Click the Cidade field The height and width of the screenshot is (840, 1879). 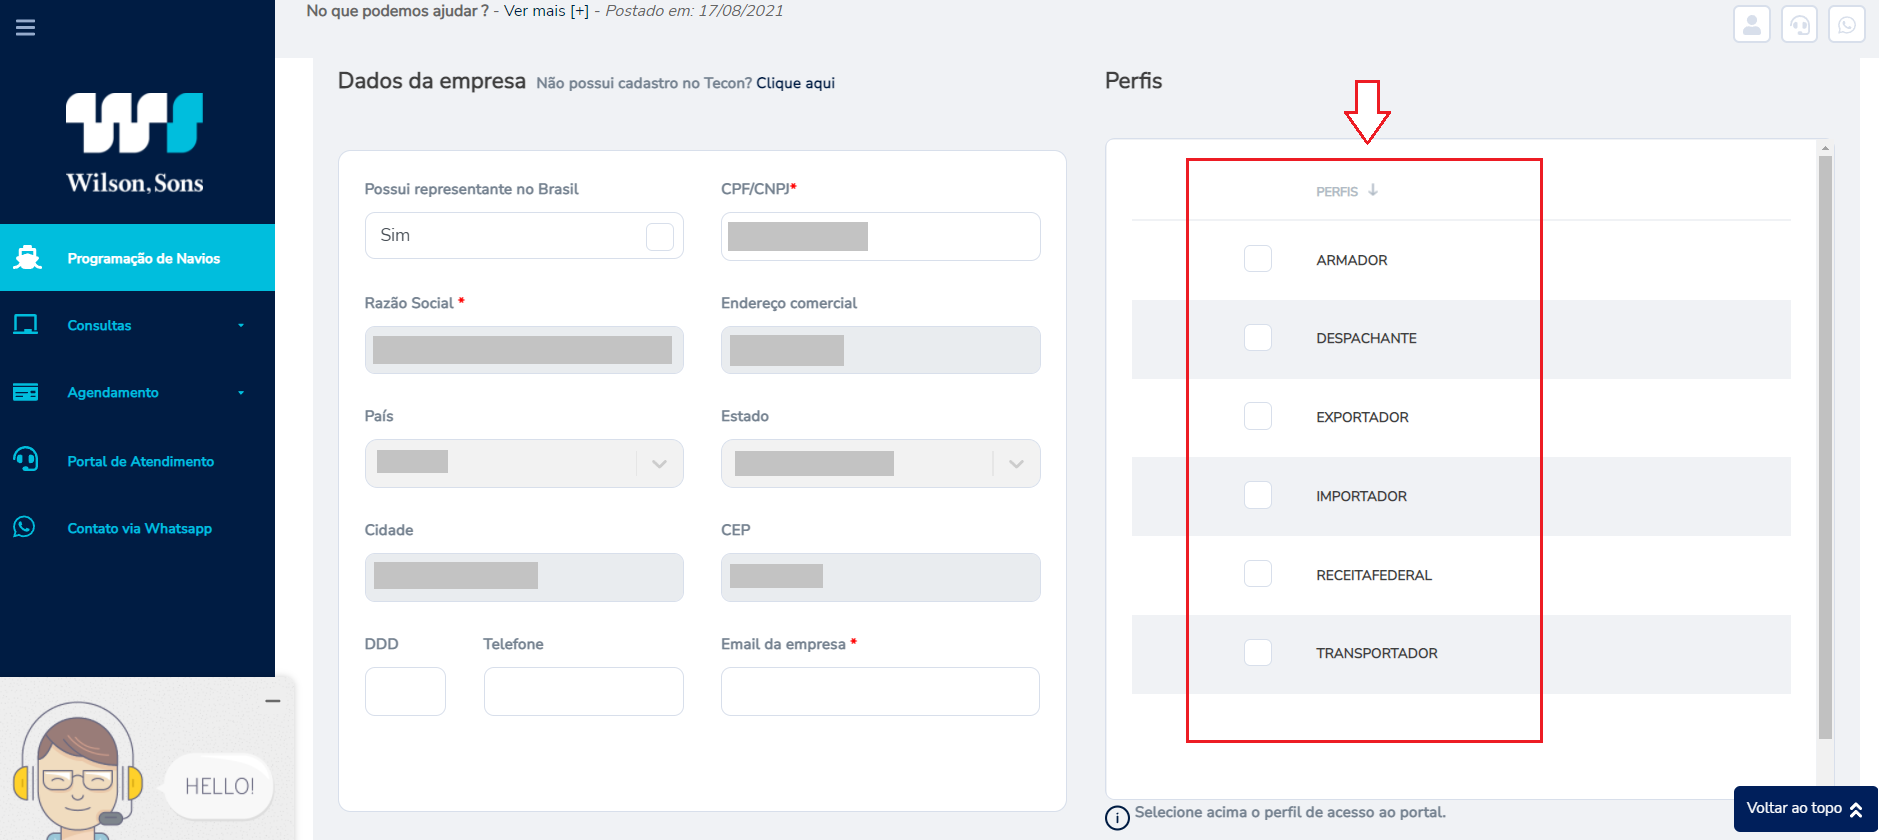[x=524, y=577]
